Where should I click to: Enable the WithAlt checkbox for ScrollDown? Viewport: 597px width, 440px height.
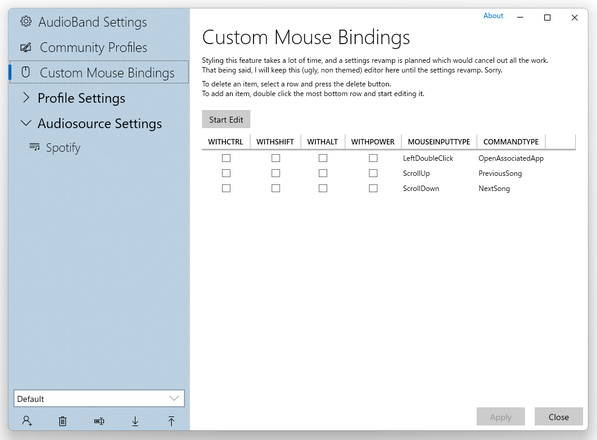[x=323, y=188]
